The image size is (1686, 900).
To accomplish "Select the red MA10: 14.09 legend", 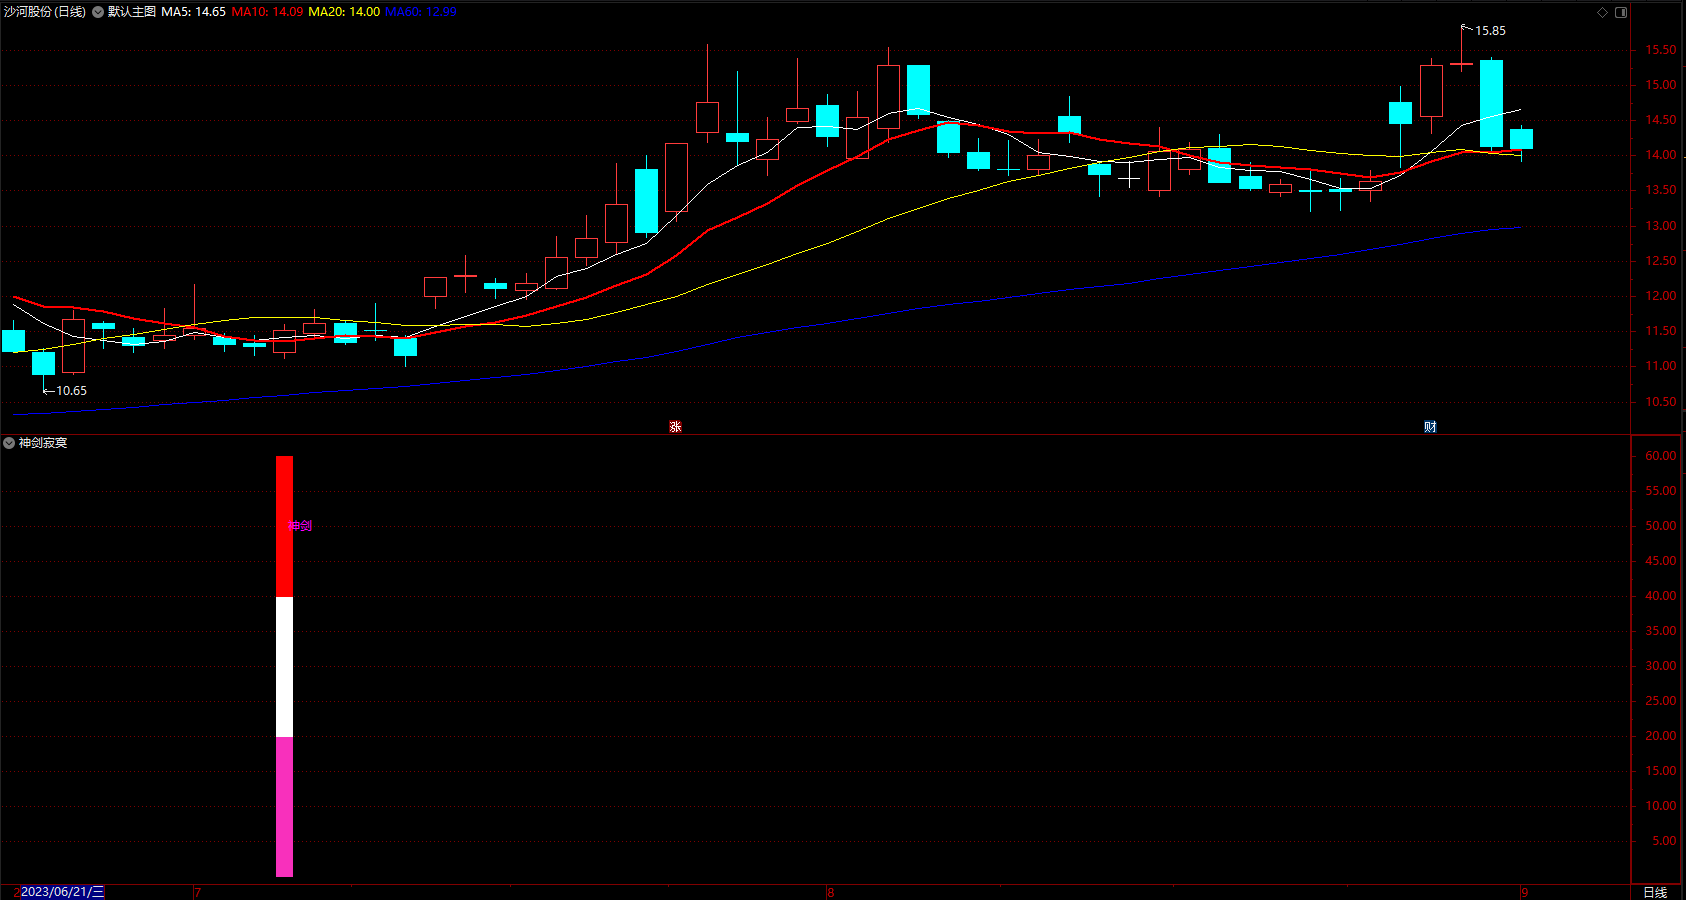I will coord(267,12).
